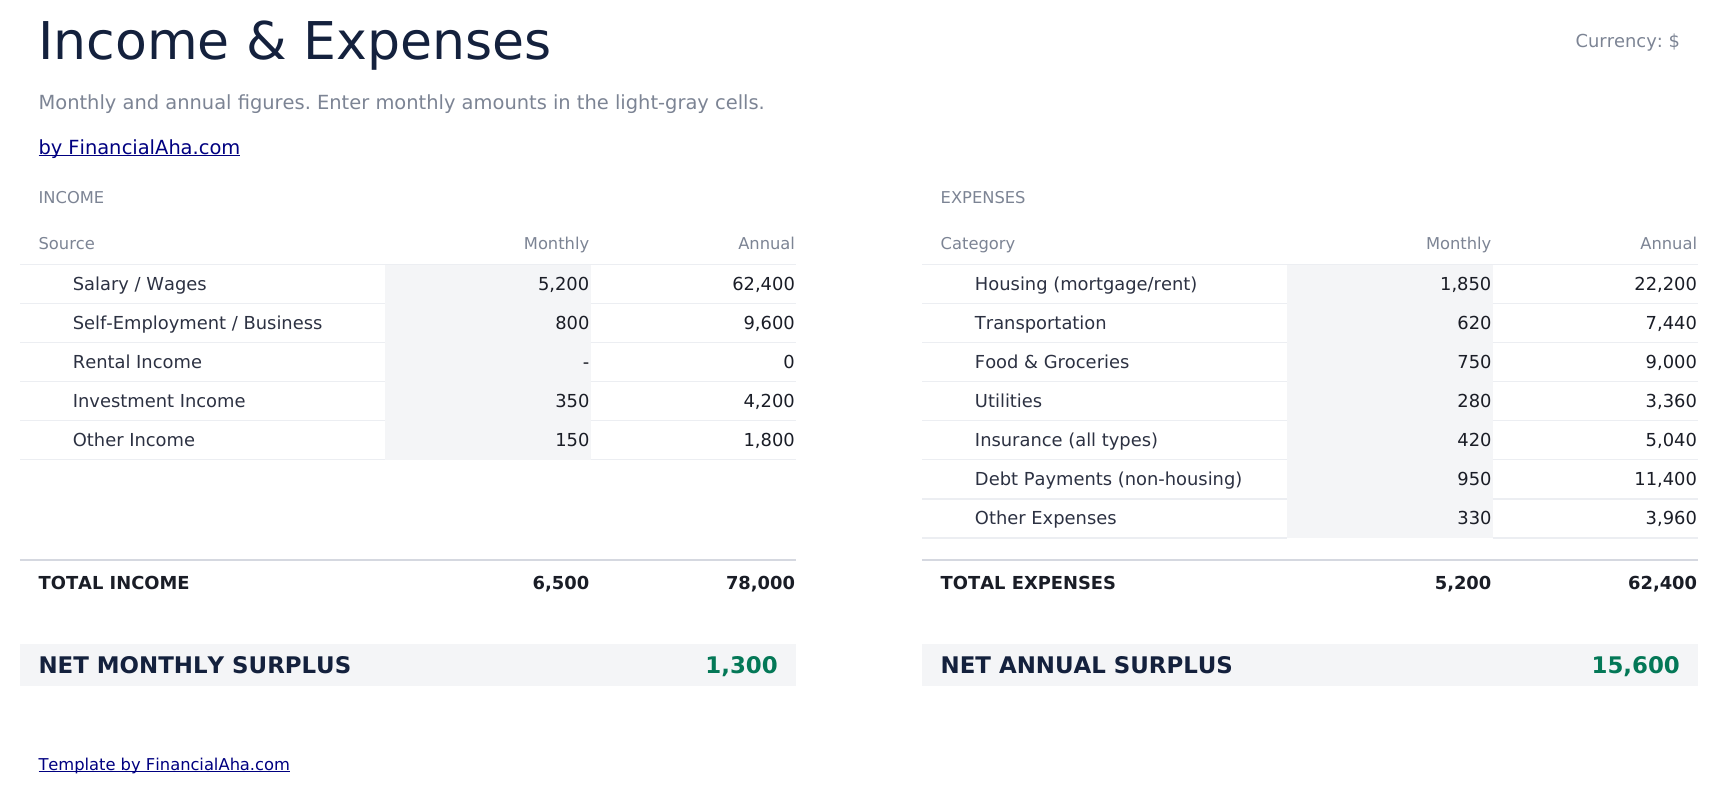The image size is (1718, 794).
Task: Select the Insurance (all types) monthly cell 420
Action: (x=1390, y=440)
